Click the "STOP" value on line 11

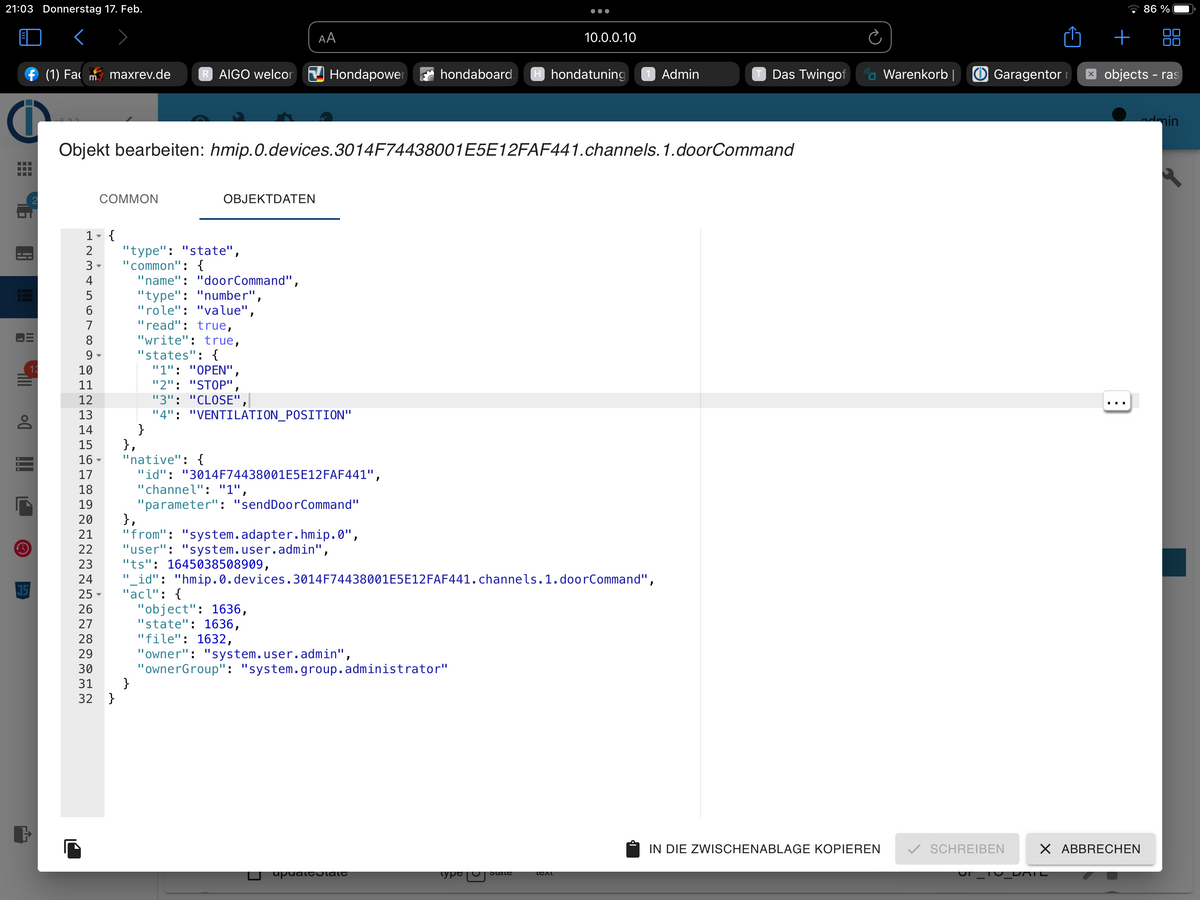210,385
